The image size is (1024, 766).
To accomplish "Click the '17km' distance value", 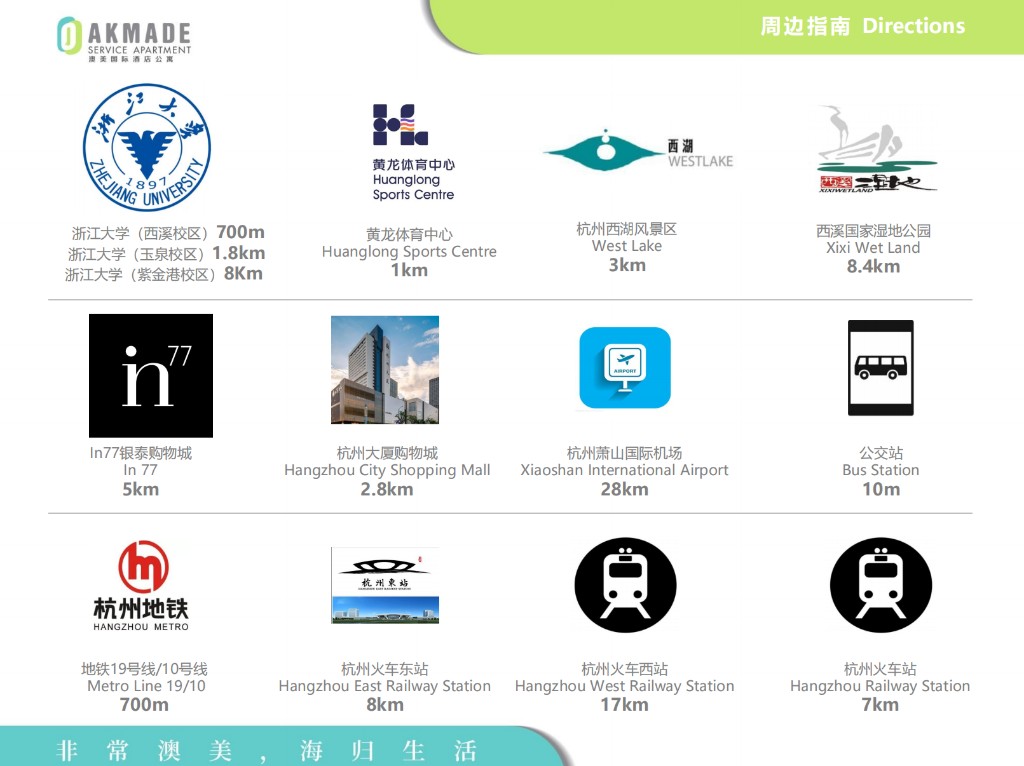I will click(624, 705).
